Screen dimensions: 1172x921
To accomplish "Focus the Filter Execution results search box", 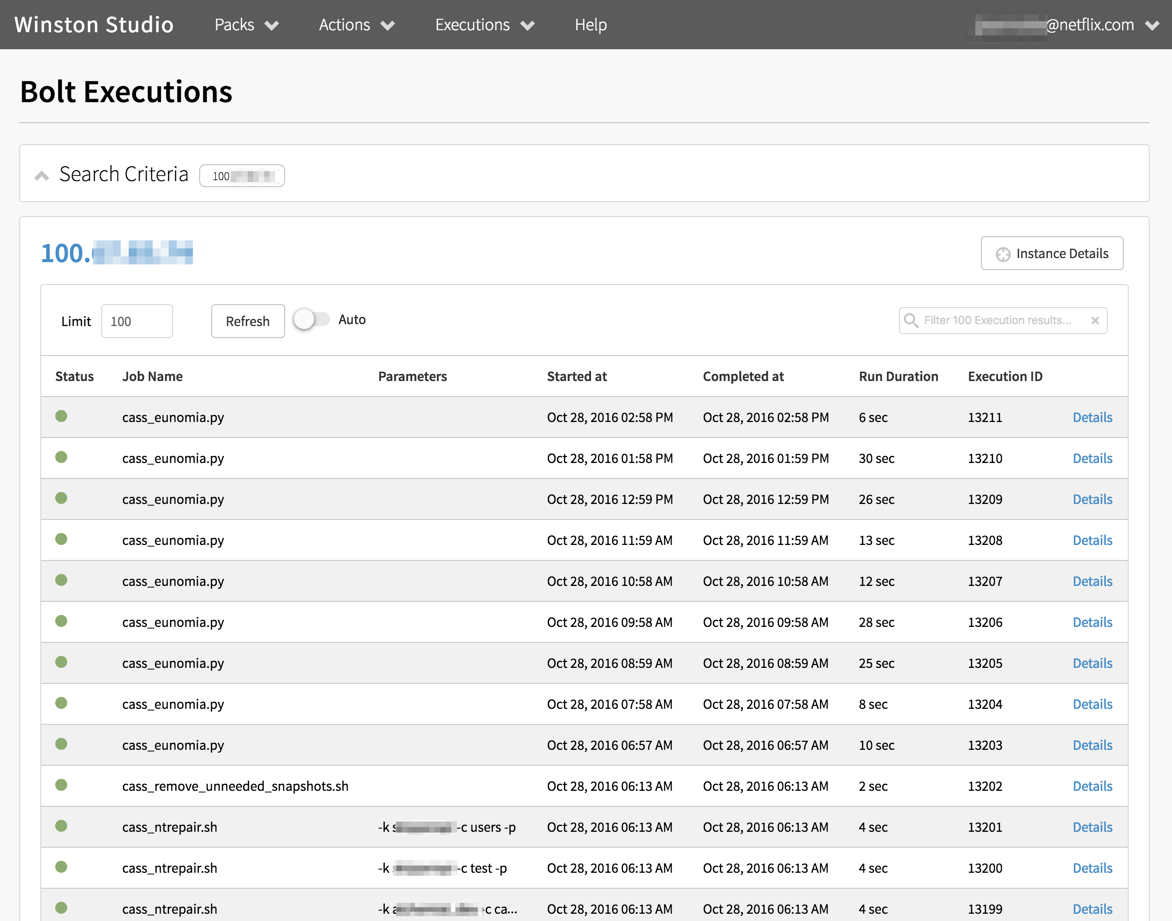I will click(1000, 321).
